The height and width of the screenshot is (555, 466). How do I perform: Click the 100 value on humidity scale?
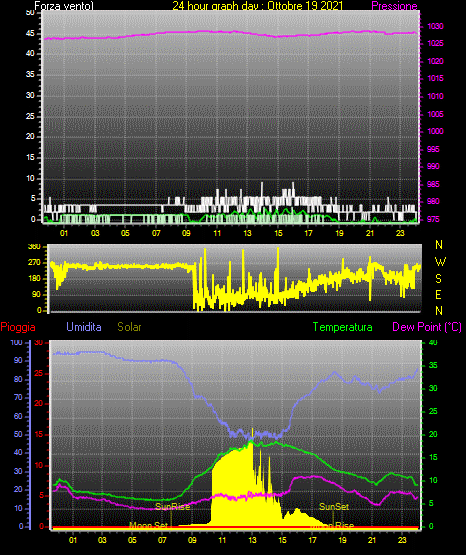coord(16,343)
